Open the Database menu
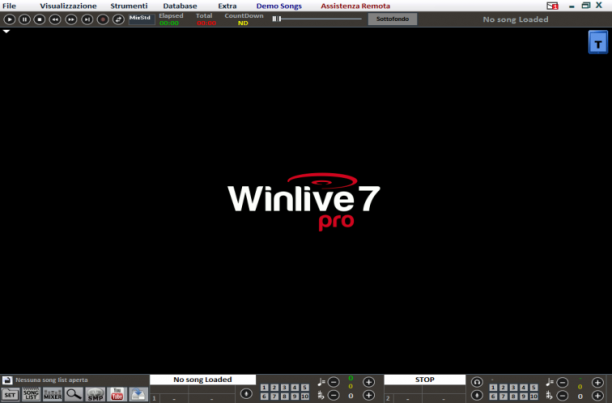The image size is (612, 403). (180, 6)
